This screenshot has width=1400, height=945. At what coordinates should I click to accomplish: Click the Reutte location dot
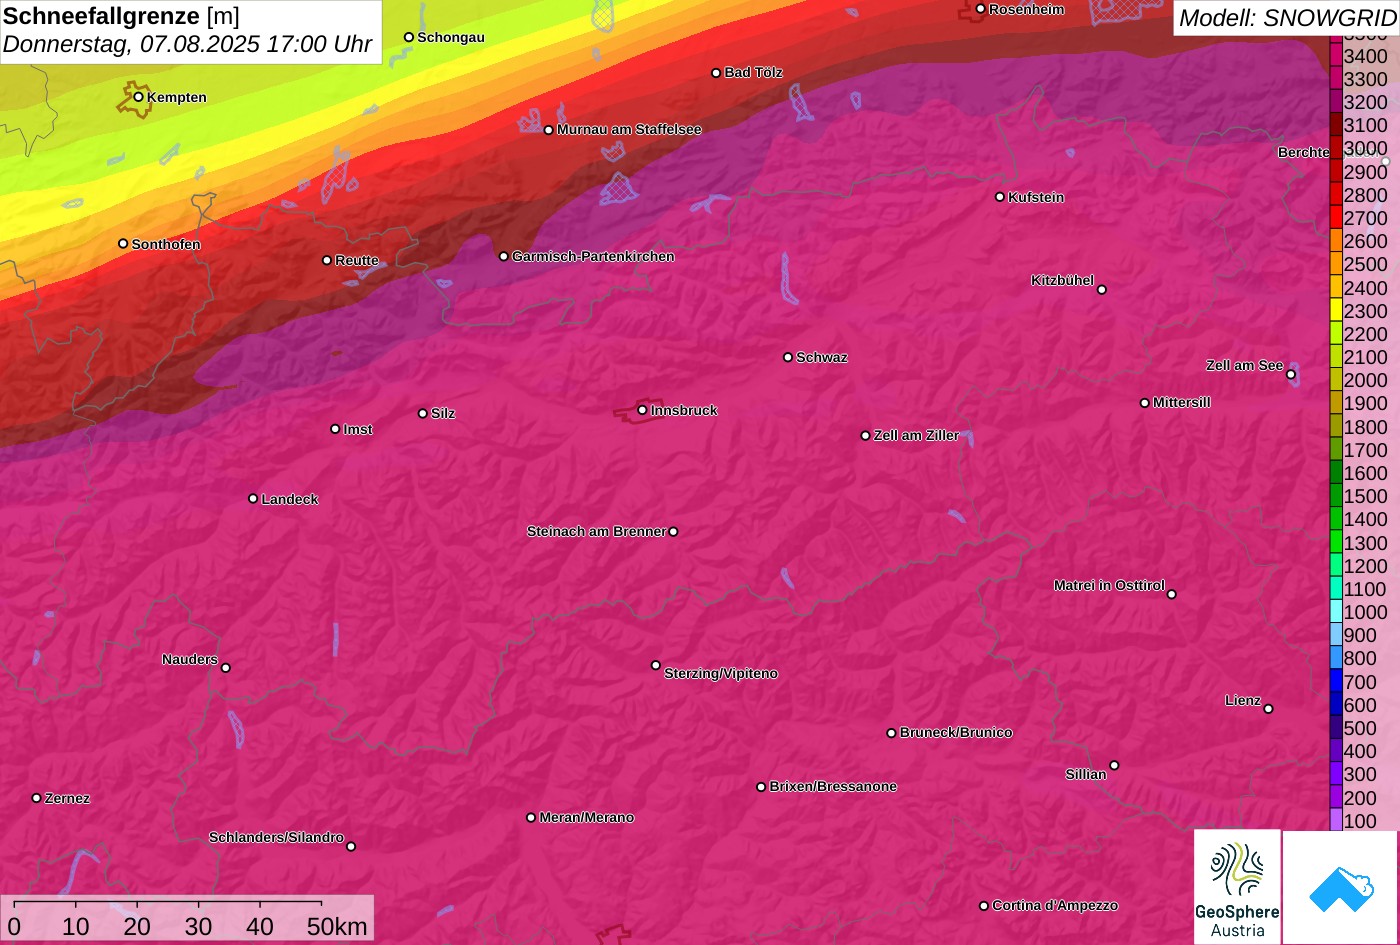coord(327,260)
